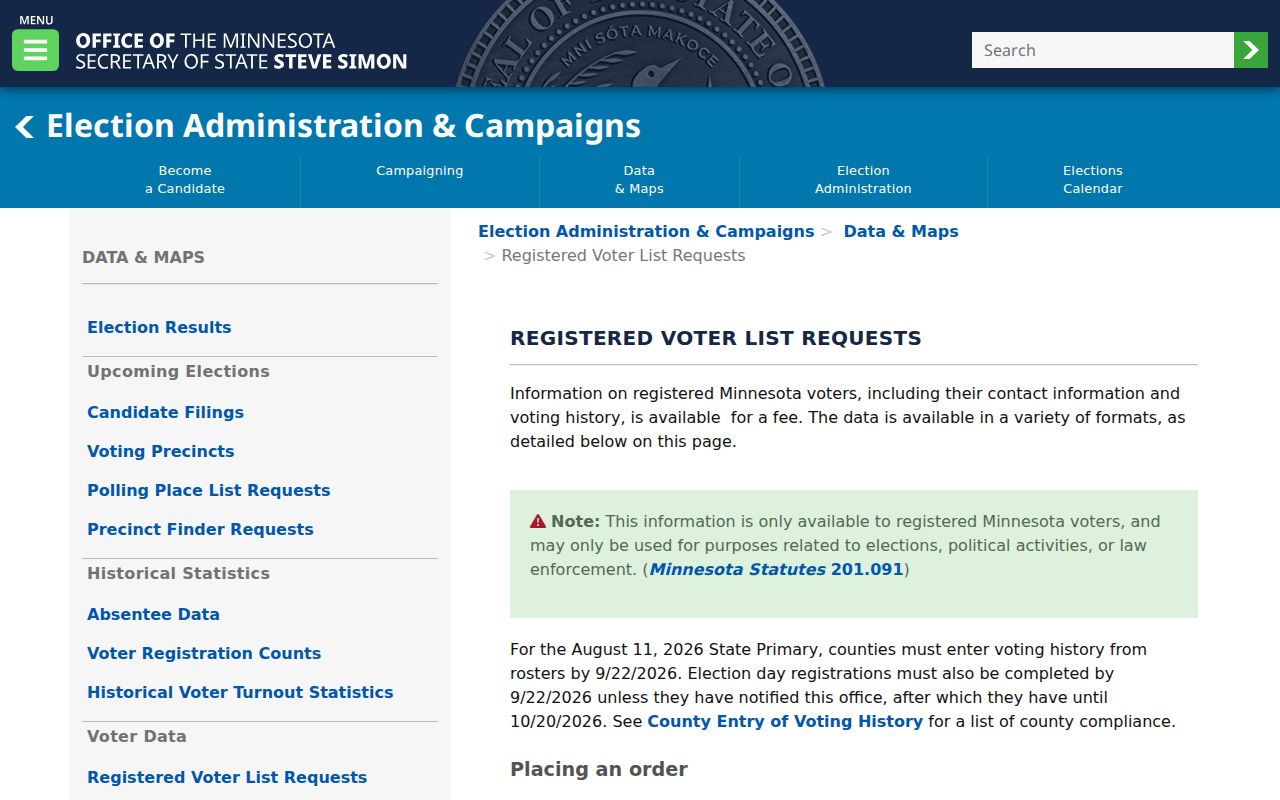1280x800 pixels.
Task: Open Election Results in the sidebar
Action: pyautogui.click(x=159, y=327)
